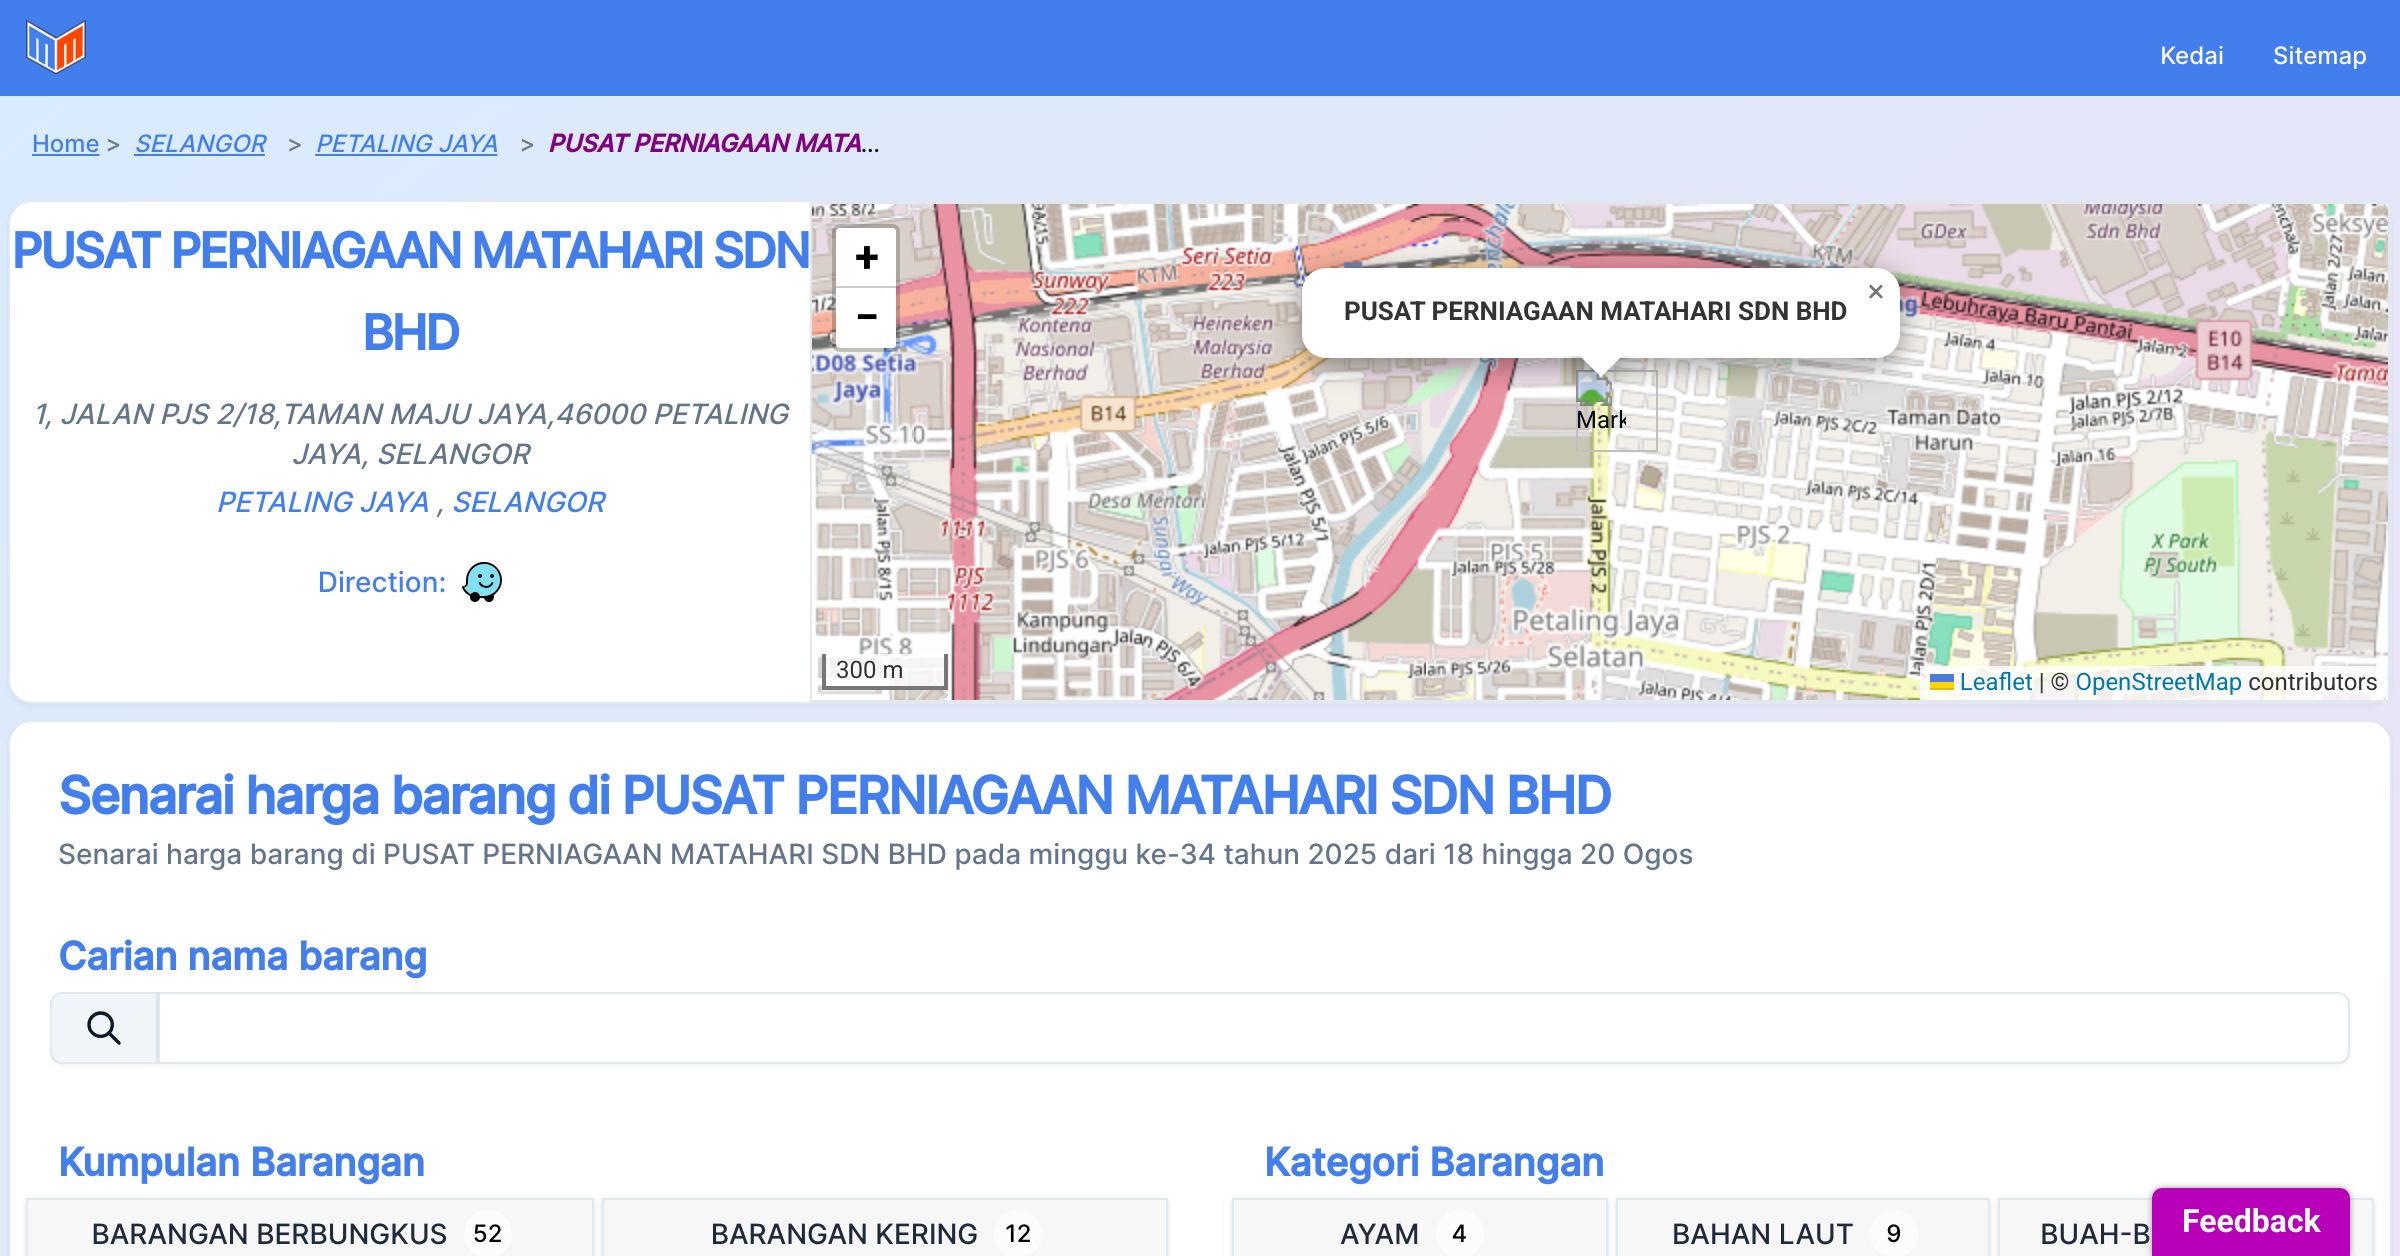The height and width of the screenshot is (1256, 2400).
Task: Open PETALING JAYA breadcrumb link
Action: click(x=406, y=144)
